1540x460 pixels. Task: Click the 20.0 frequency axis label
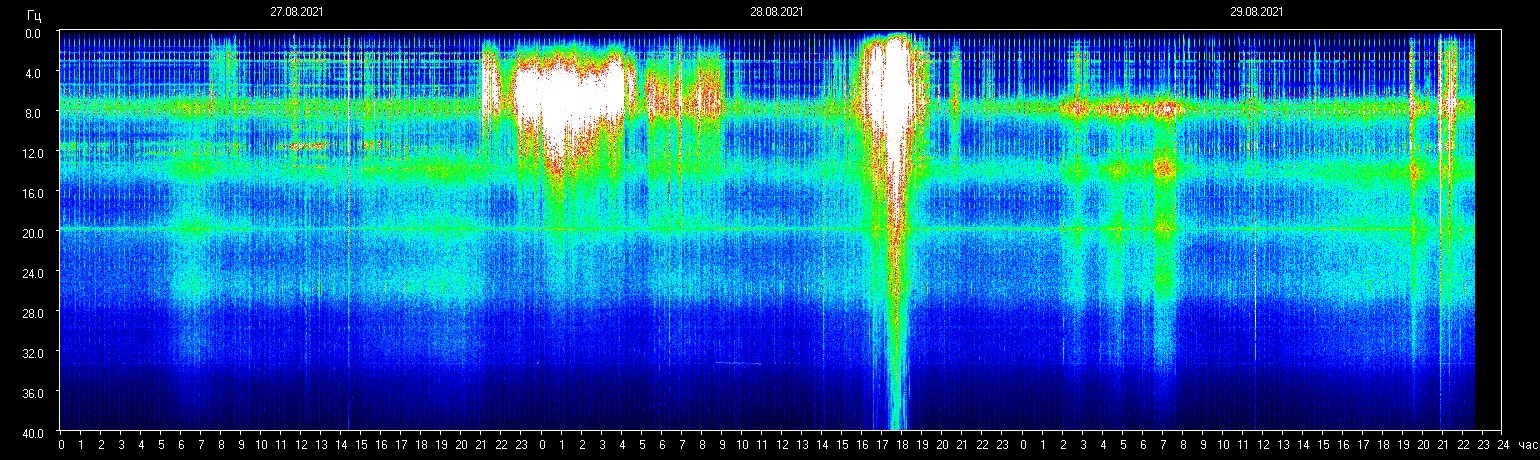pos(32,233)
